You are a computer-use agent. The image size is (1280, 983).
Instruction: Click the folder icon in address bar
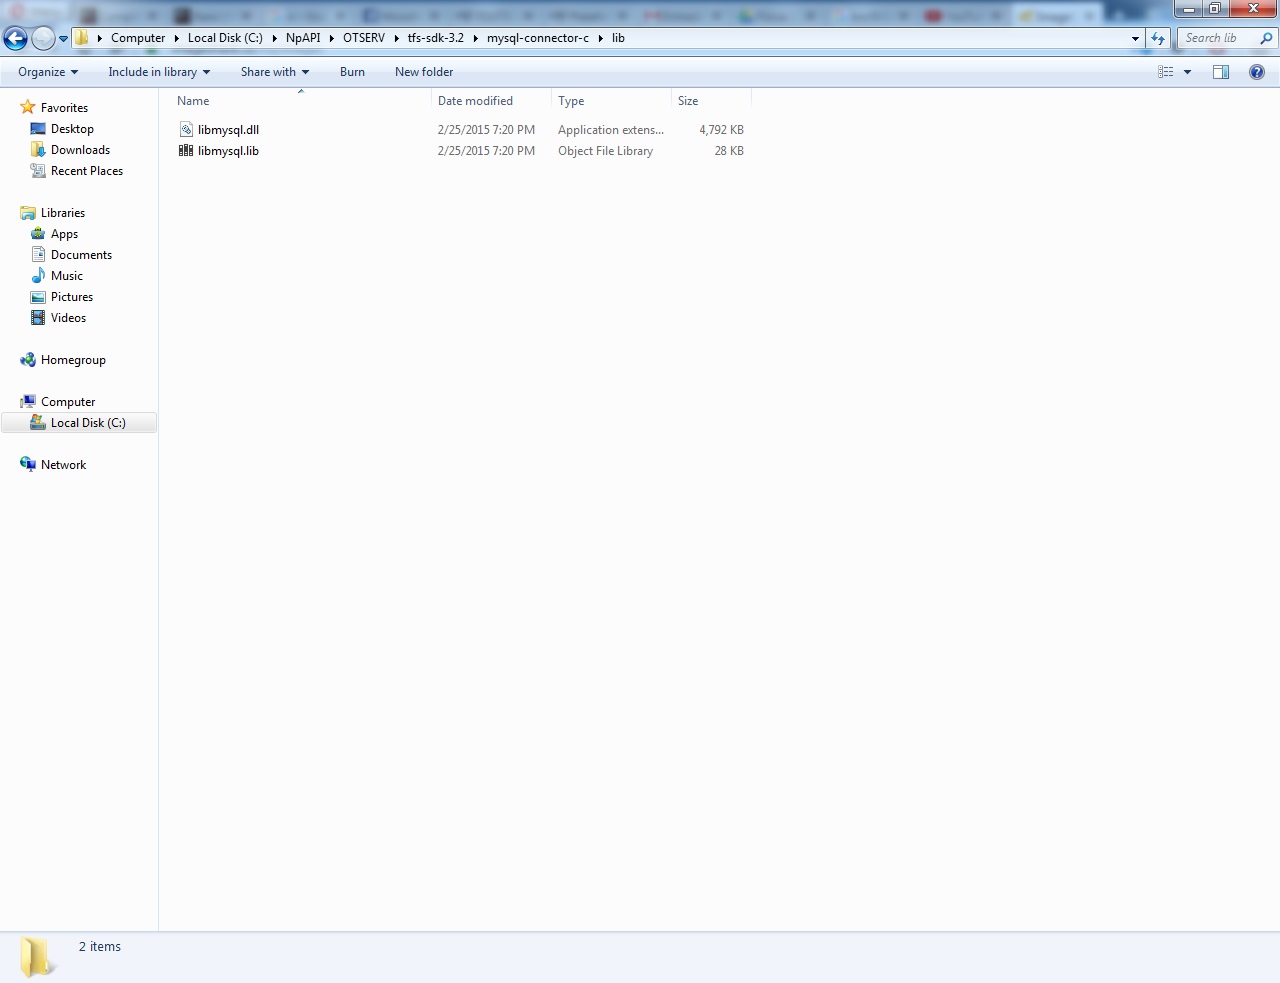point(83,38)
